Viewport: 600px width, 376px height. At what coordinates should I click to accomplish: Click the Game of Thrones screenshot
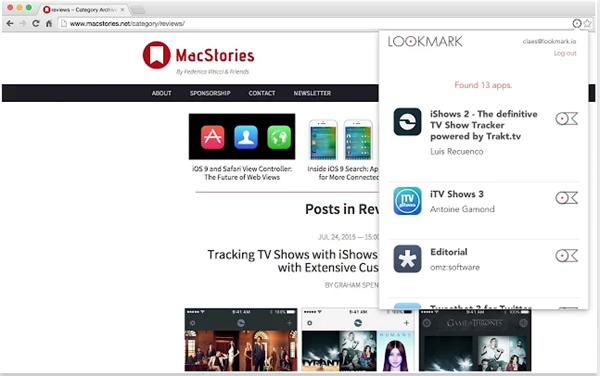coord(475,340)
